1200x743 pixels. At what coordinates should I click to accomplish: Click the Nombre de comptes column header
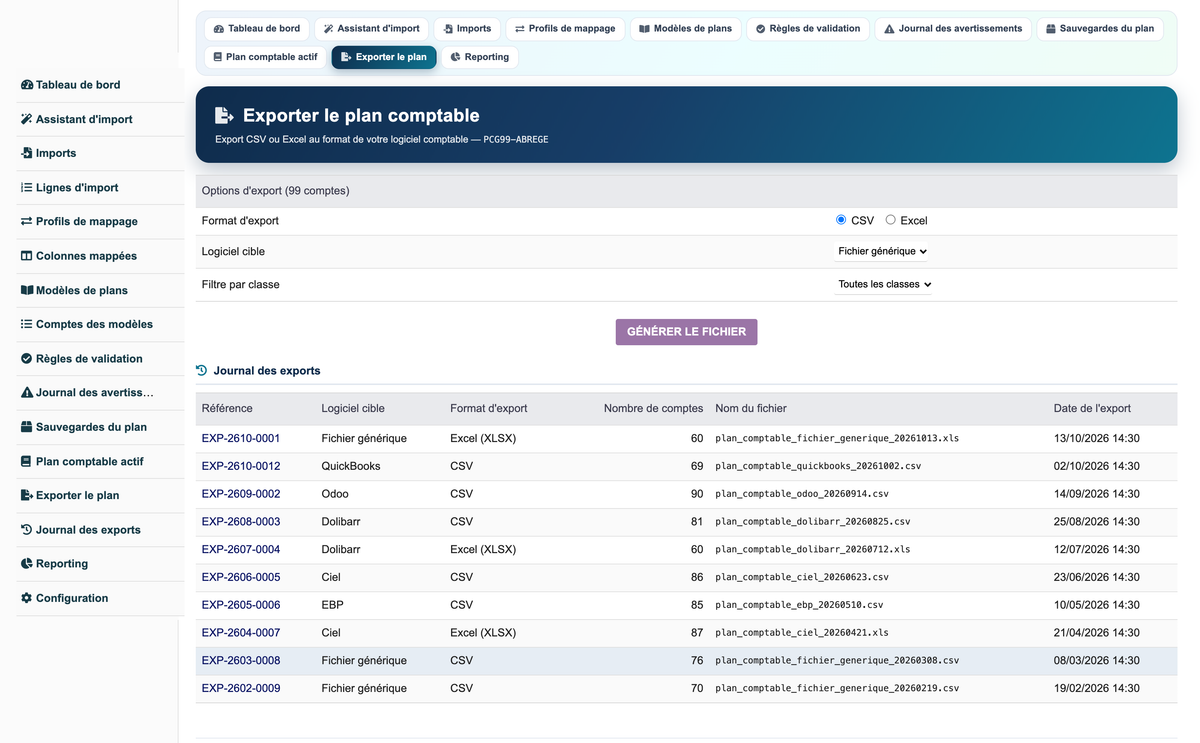[x=653, y=408]
